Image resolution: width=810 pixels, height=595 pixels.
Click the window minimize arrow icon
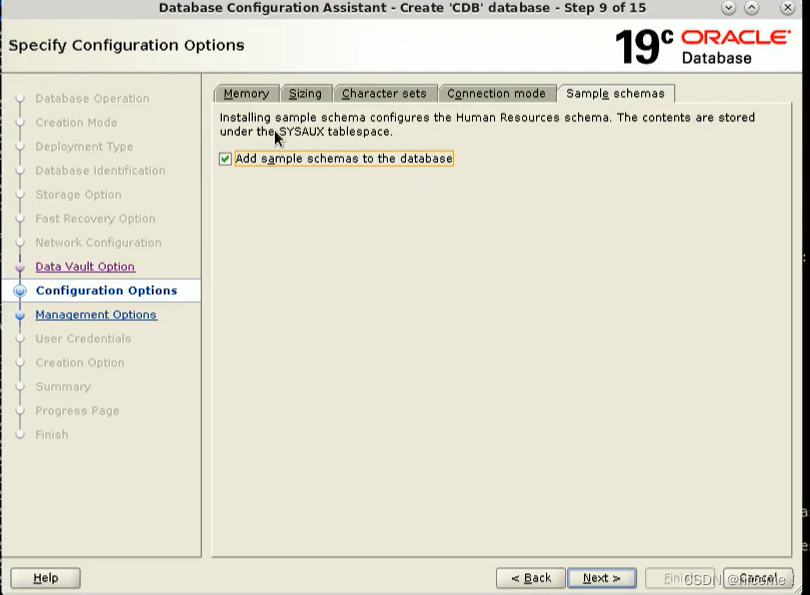[729, 9]
